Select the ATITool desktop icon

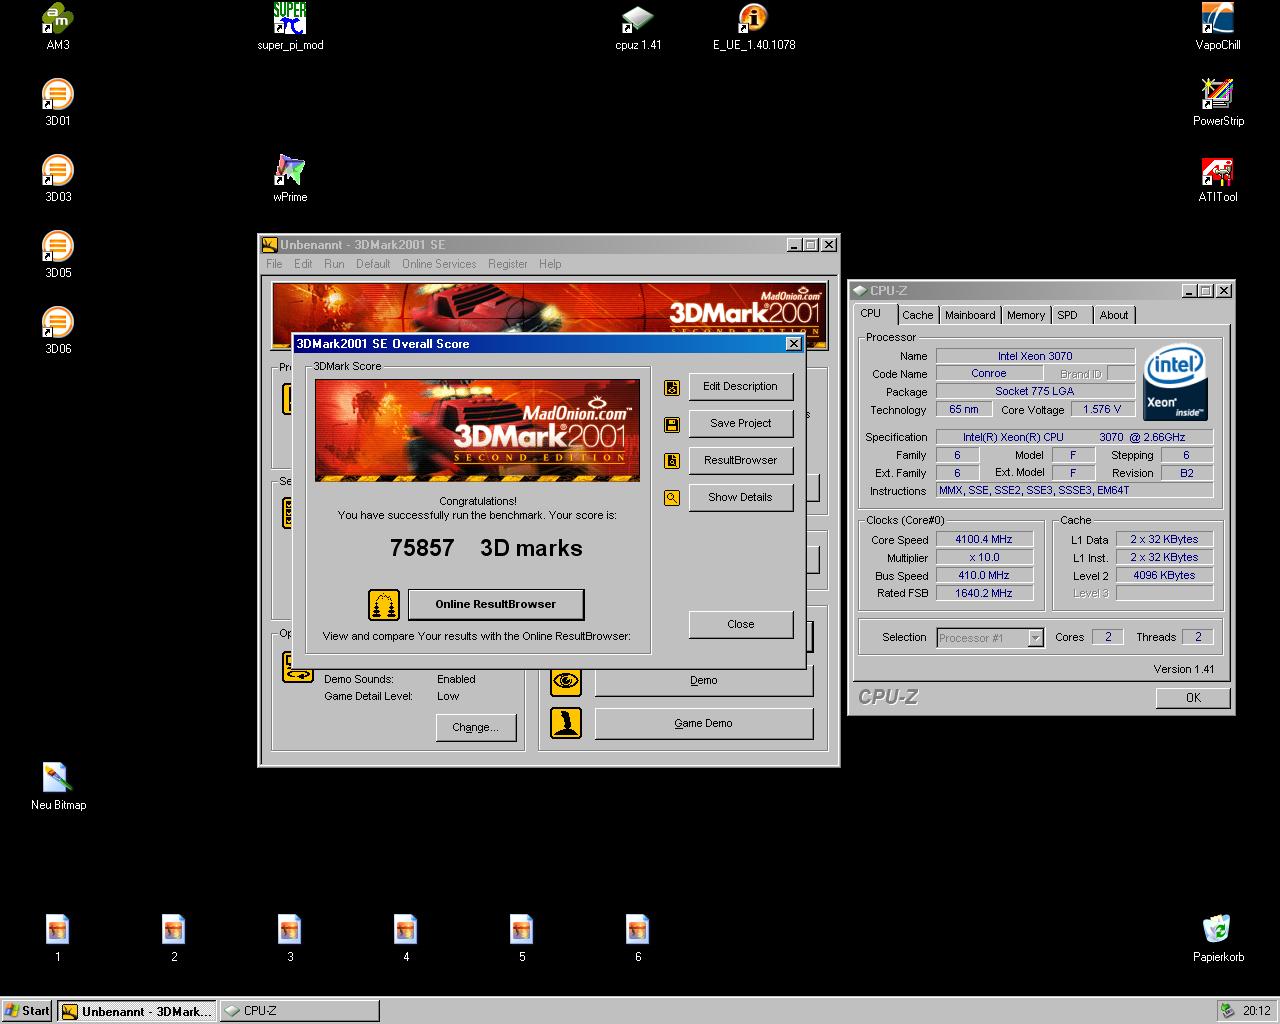point(1218,171)
